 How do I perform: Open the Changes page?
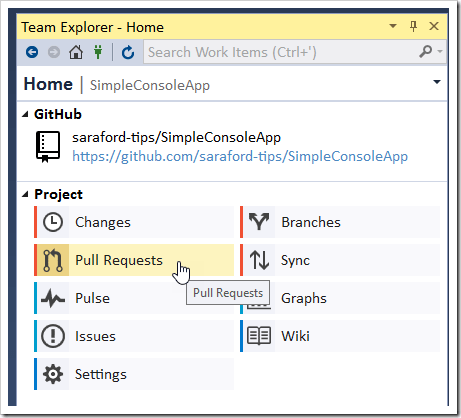tap(134, 222)
